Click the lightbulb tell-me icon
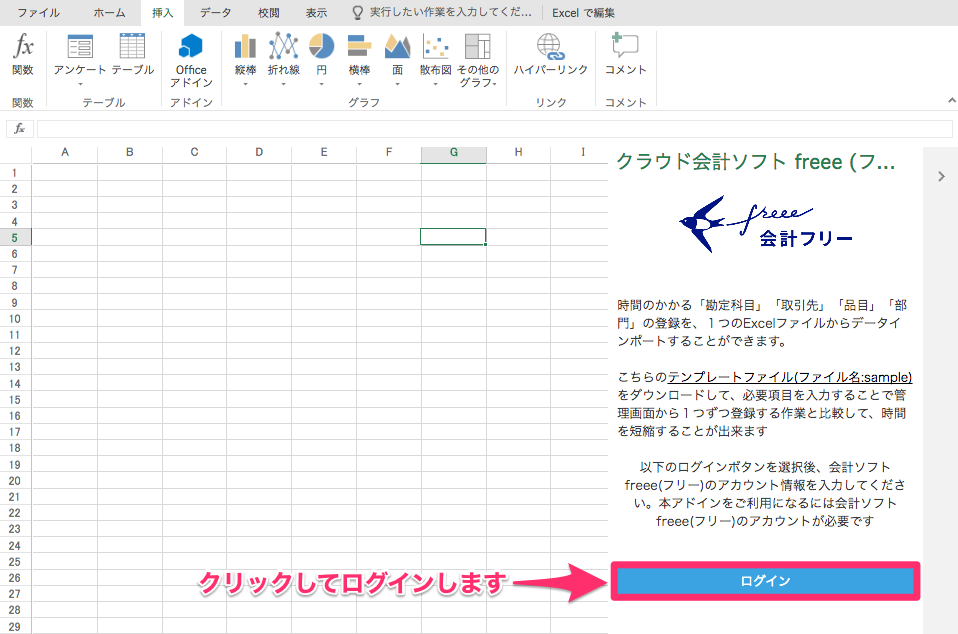Image resolution: width=958 pixels, height=634 pixels. pos(357,13)
